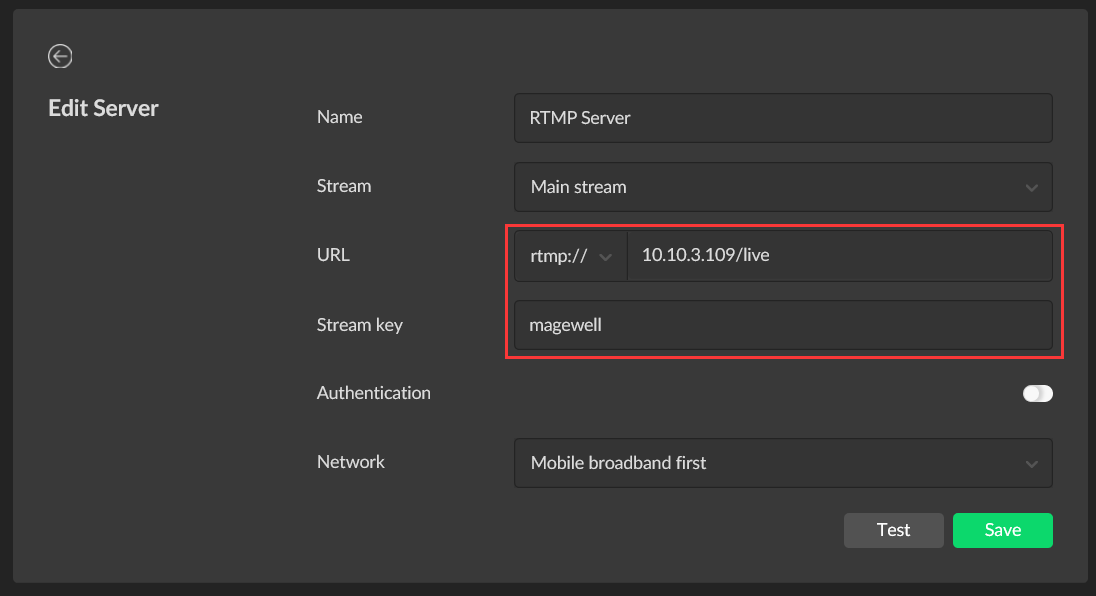Click the Authentication label text
The height and width of the screenshot is (596, 1096).
tap(373, 393)
